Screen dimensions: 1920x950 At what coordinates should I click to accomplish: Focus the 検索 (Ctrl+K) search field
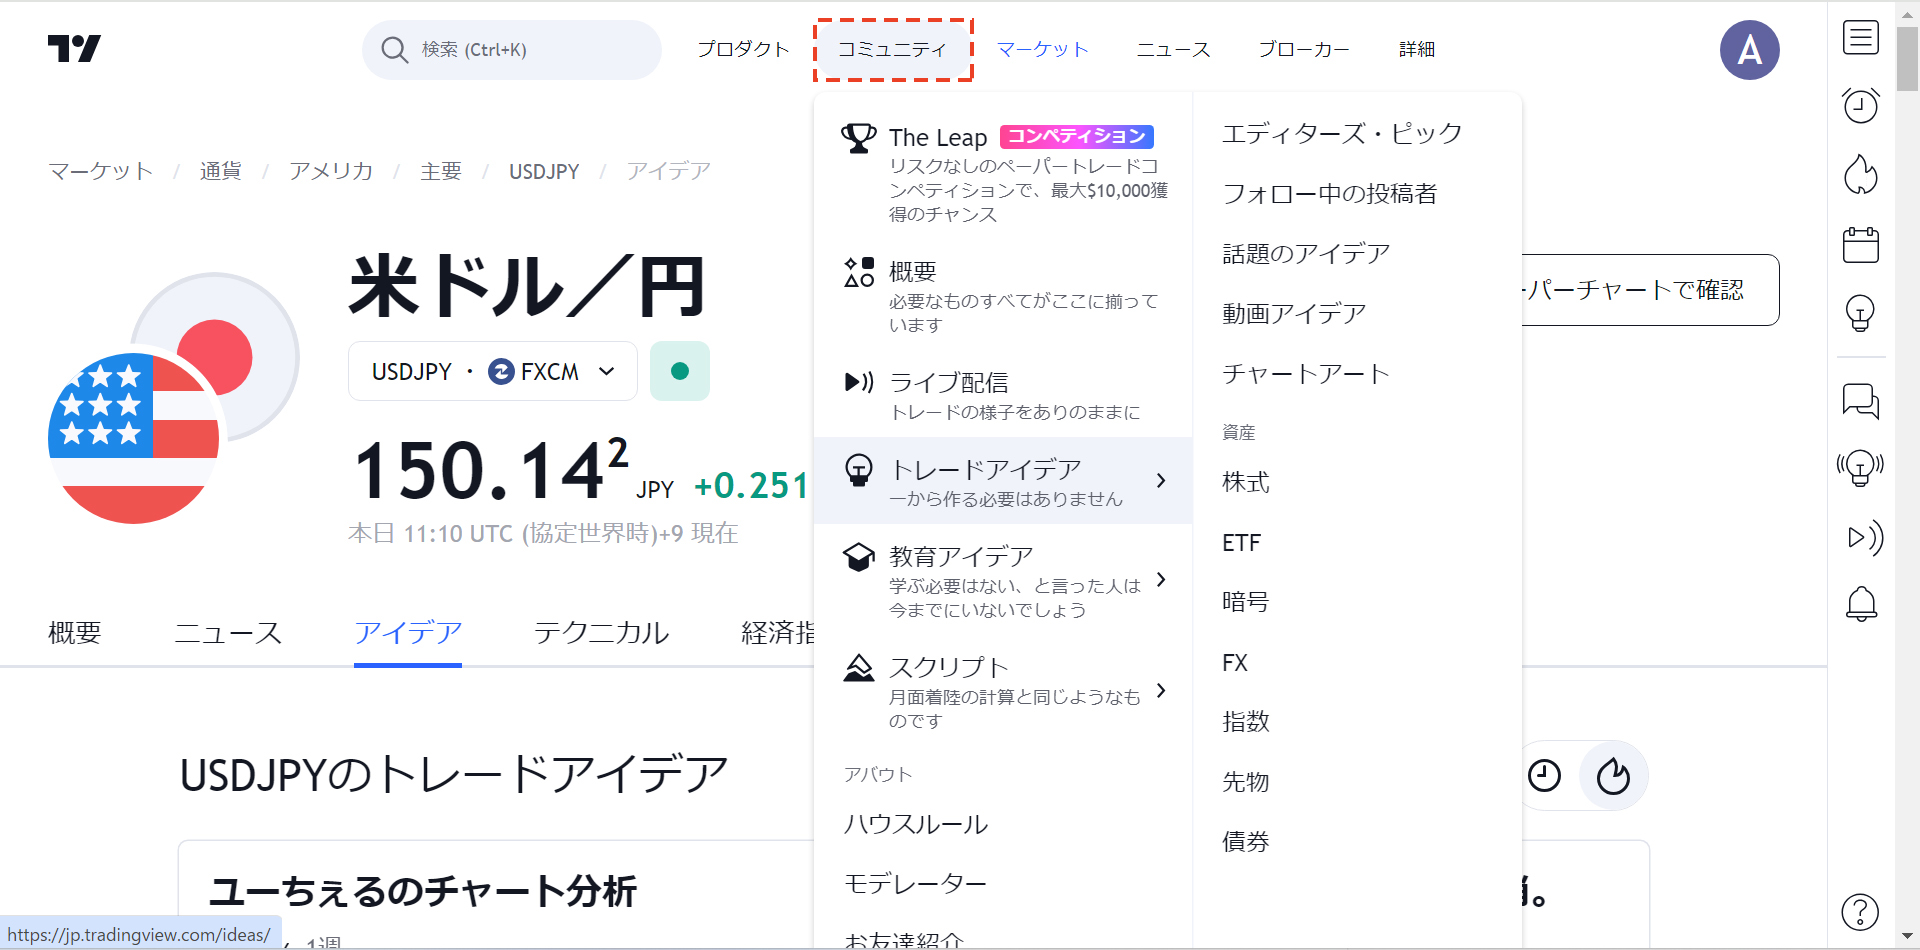pyautogui.click(x=512, y=50)
